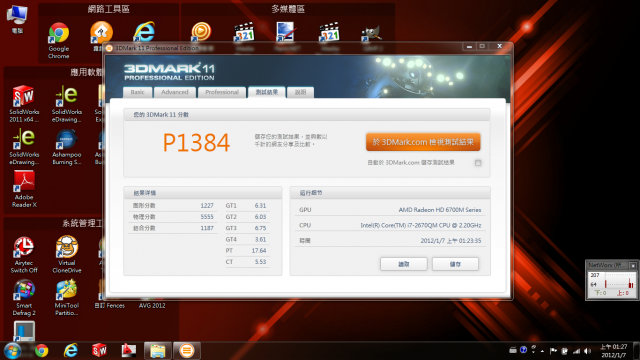Close the NetWorx widget
The height and width of the screenshot is (360, 640).
[633, 265]
